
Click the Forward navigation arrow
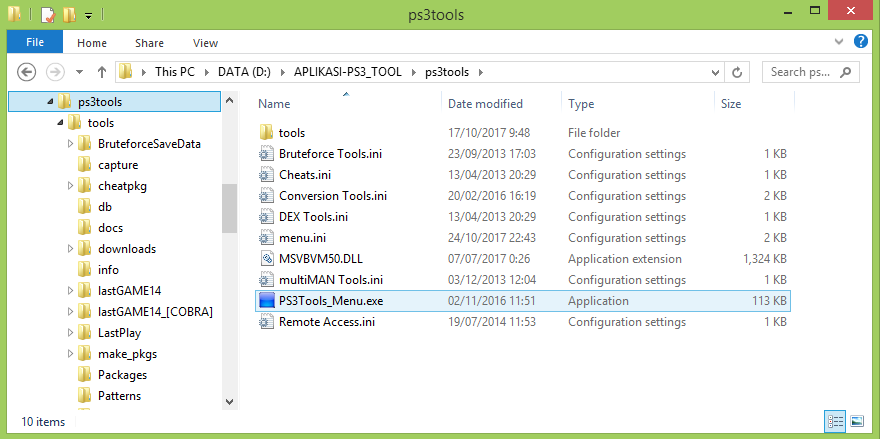click(55, 72)
